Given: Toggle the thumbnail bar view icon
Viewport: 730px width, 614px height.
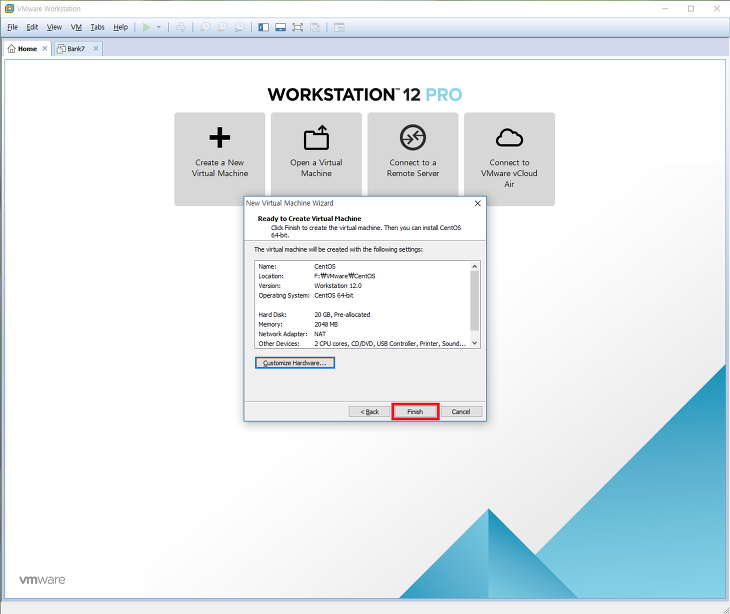Looking at the screenshot, I should pyautogui.click(x=280, y=27).
